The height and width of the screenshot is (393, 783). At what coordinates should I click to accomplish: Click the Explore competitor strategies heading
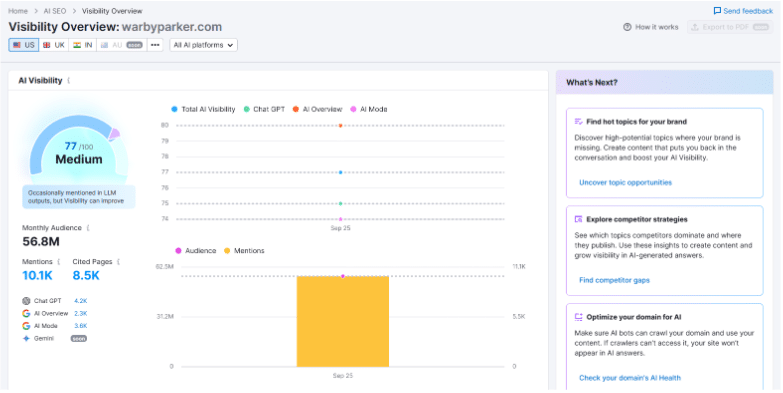click(637, 219)
